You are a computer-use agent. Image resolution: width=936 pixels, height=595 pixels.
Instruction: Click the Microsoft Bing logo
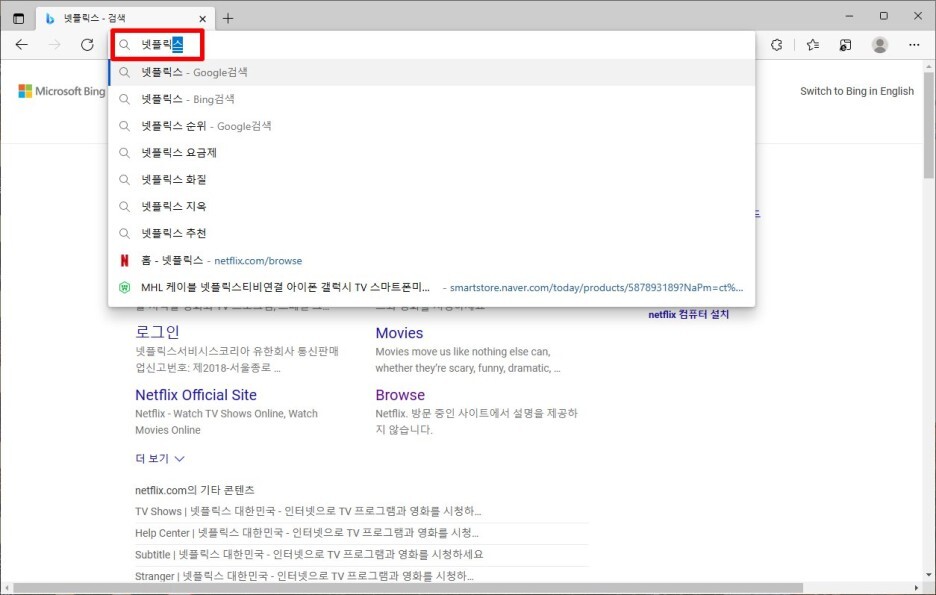coord(61,91)
